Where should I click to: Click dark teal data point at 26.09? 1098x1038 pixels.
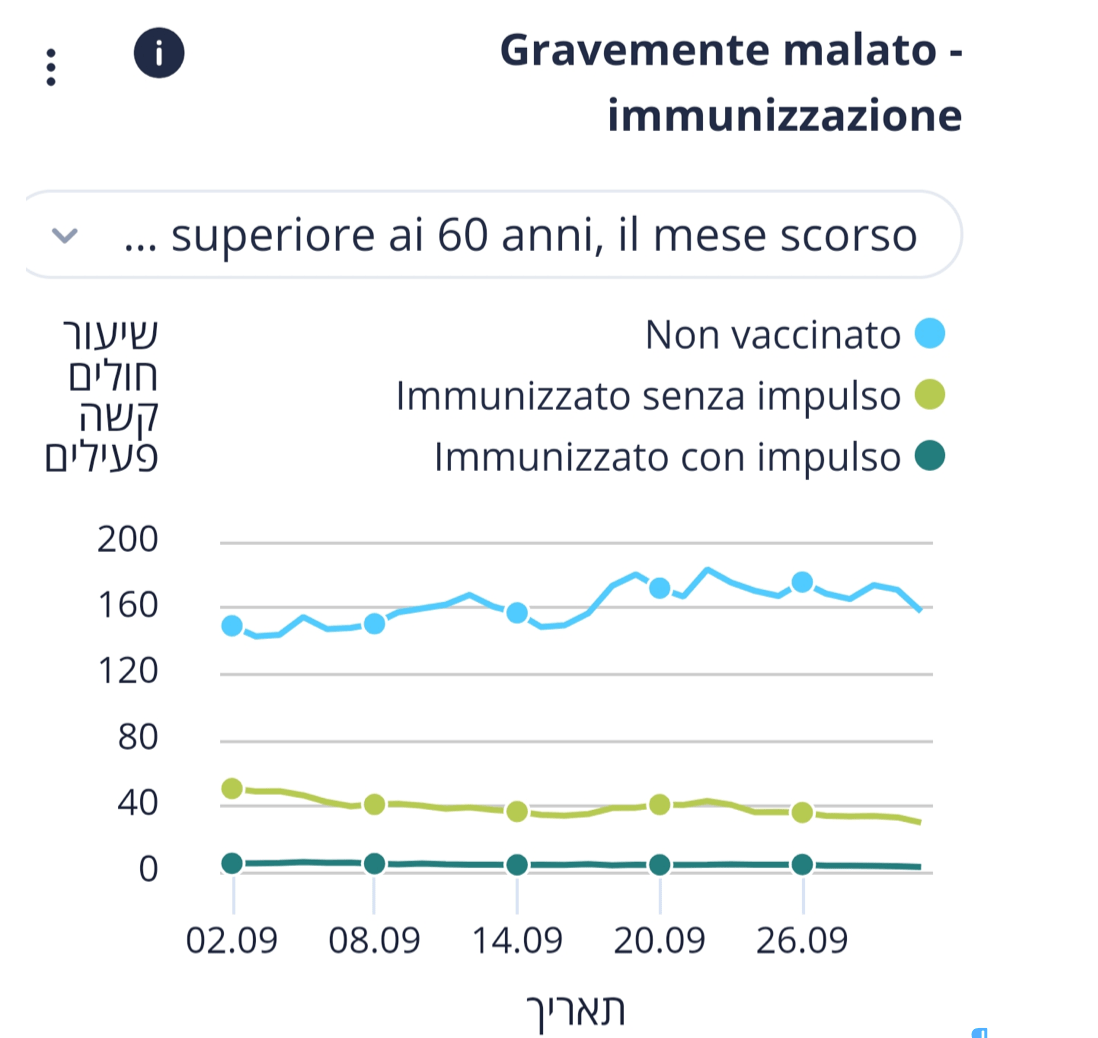coord(802,864)
